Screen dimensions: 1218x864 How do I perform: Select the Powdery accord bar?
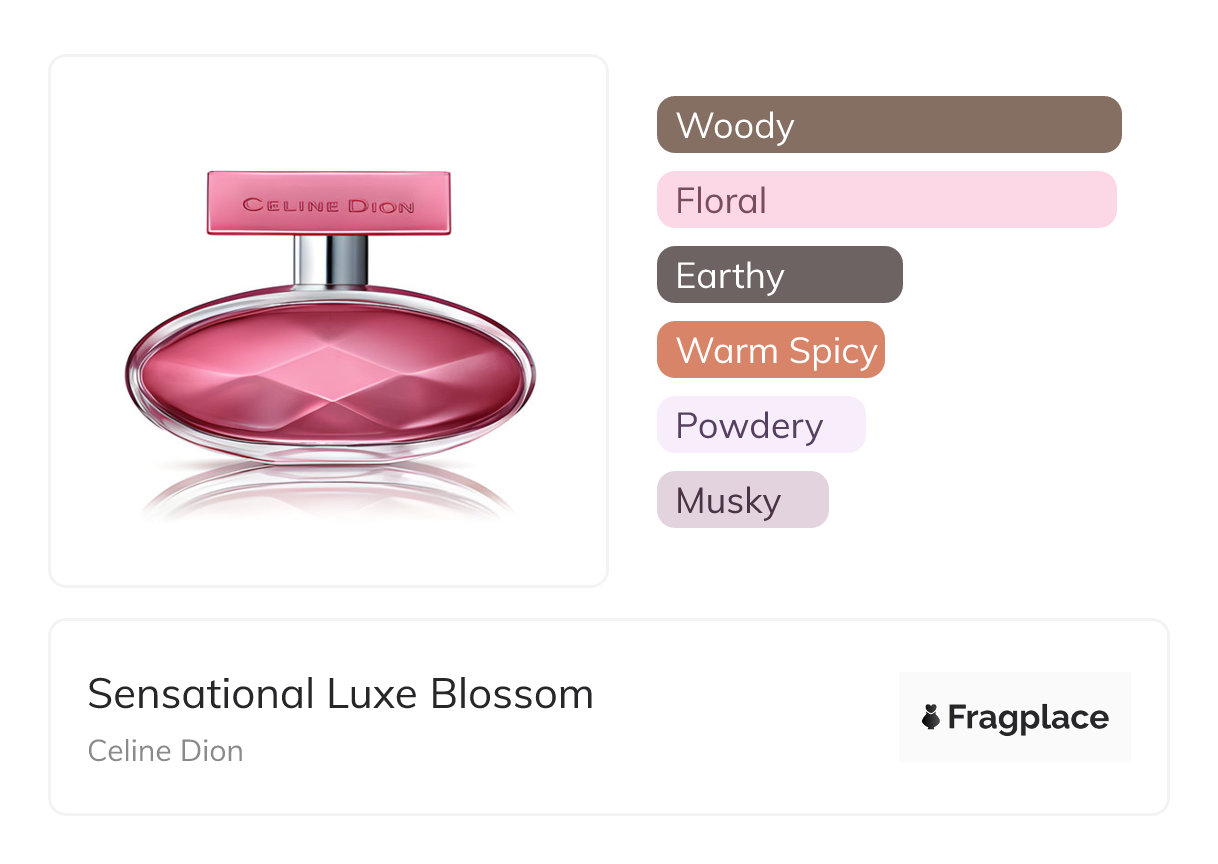tap(760, 425)
